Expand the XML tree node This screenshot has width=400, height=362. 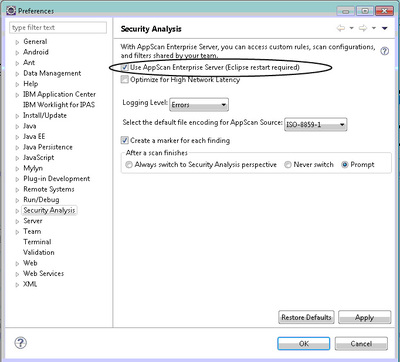(17, 285)
